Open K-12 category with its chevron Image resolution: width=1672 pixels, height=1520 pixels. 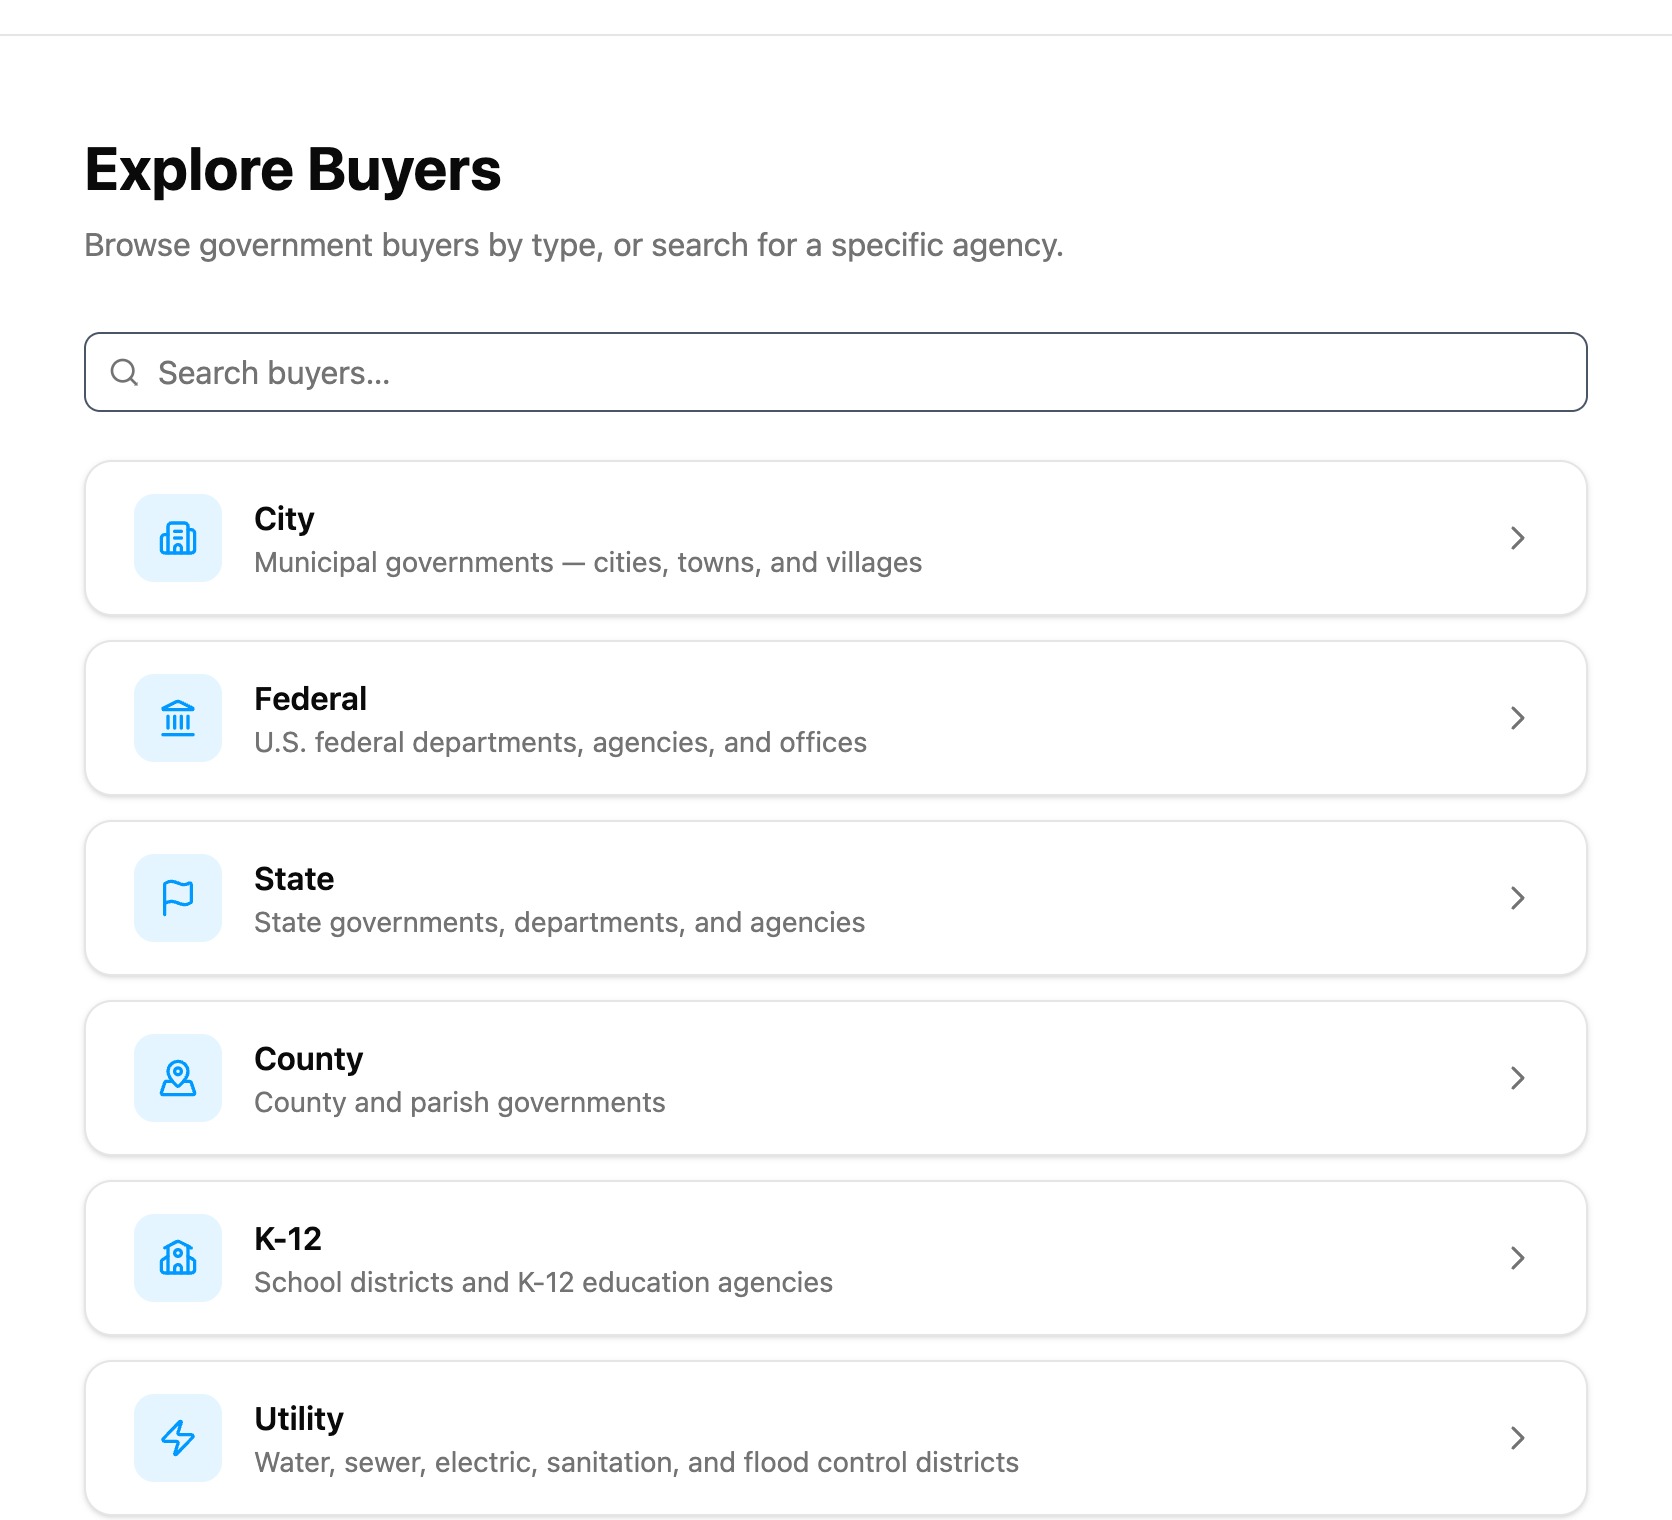point(1517,1258)
